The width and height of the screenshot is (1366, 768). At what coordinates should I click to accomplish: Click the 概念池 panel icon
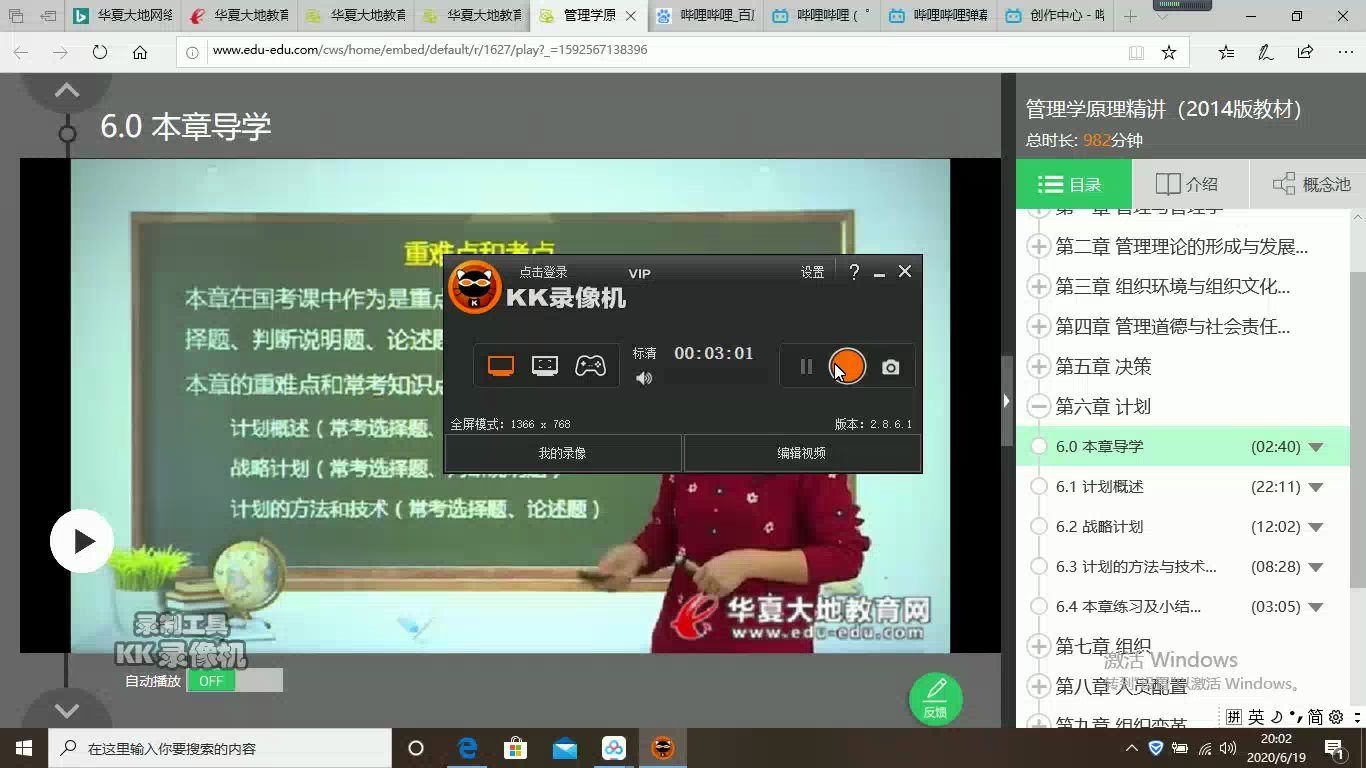pos(1283,183)
